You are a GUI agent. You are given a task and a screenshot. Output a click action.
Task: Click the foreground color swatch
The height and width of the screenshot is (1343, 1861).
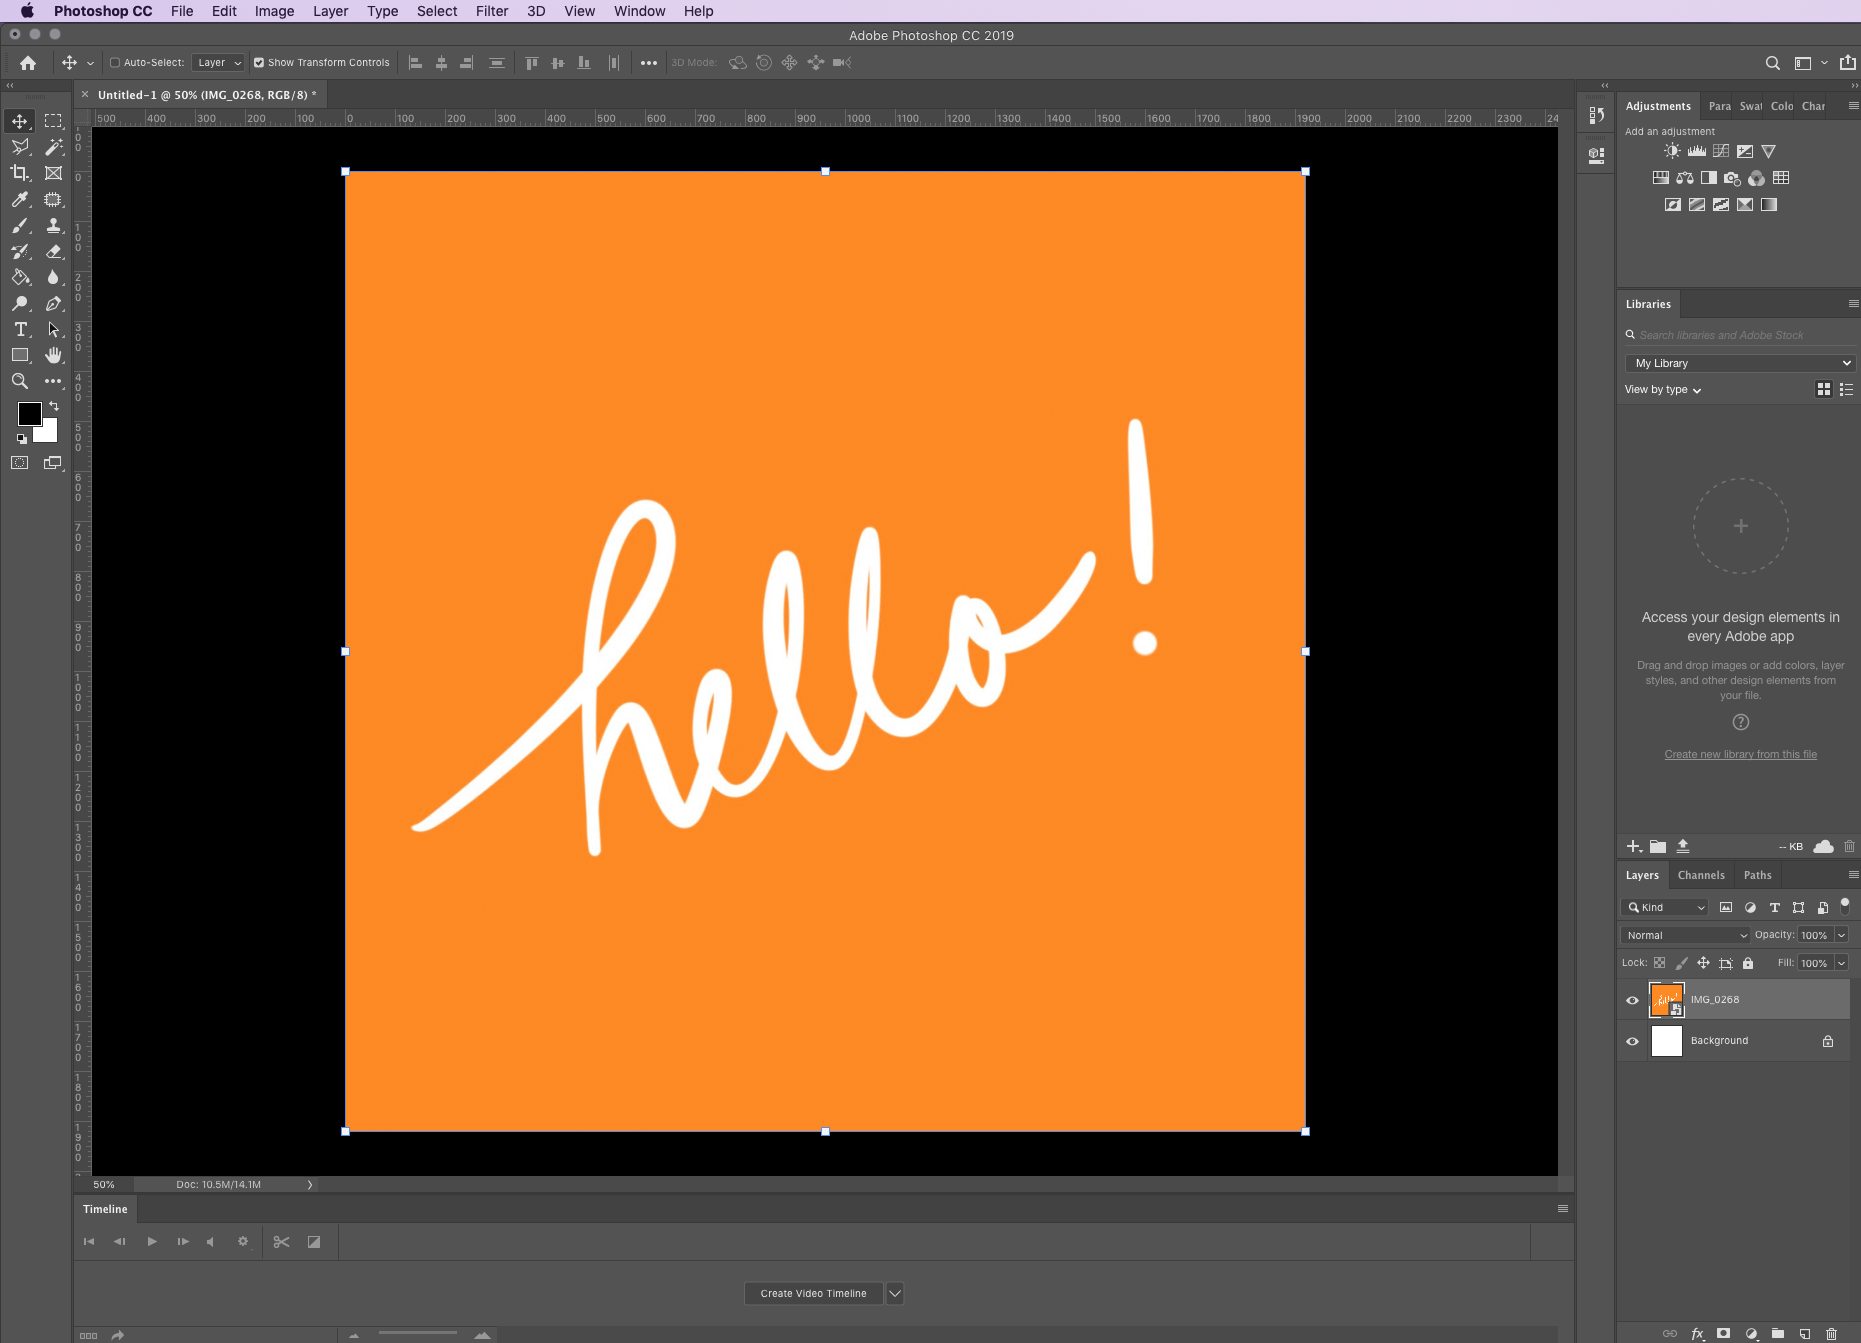pos(29,414)
